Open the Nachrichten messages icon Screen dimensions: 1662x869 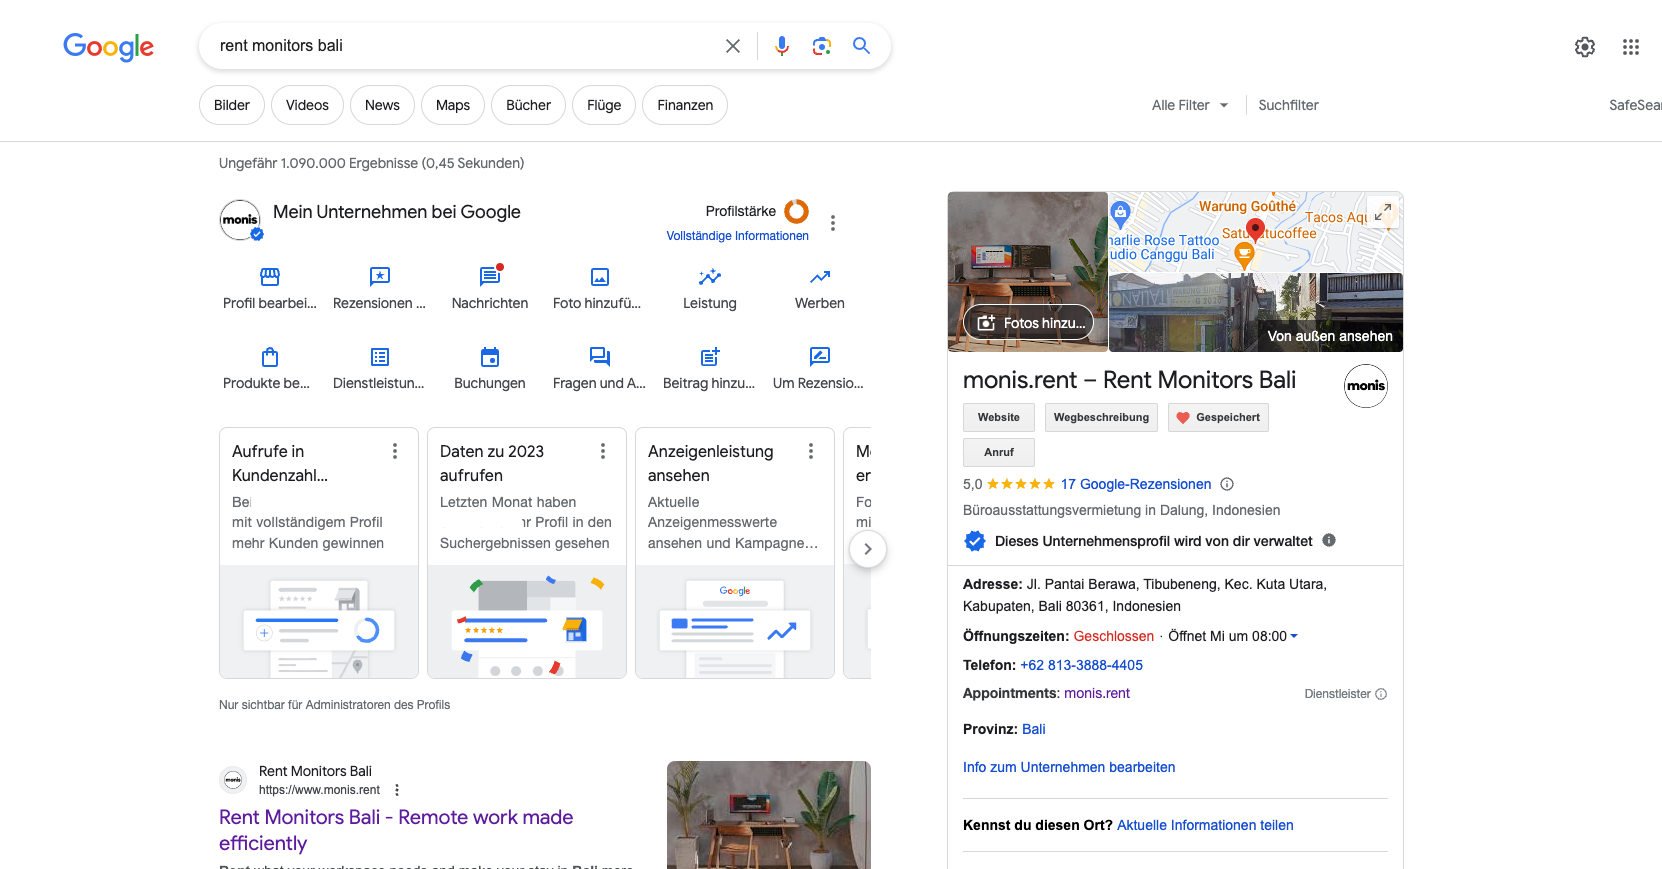[490, 277]
